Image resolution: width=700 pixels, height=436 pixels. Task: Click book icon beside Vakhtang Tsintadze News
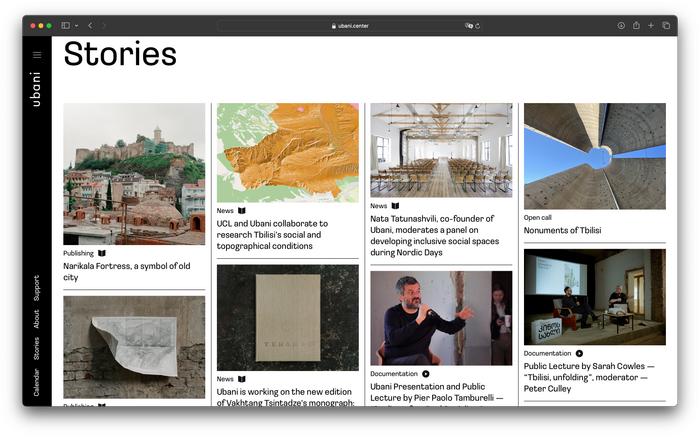coord(242,379)
